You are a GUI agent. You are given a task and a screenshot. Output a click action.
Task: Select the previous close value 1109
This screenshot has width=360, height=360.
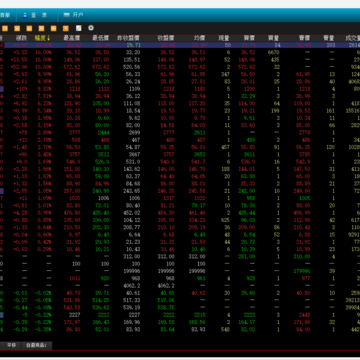click(x=135, y=89)
